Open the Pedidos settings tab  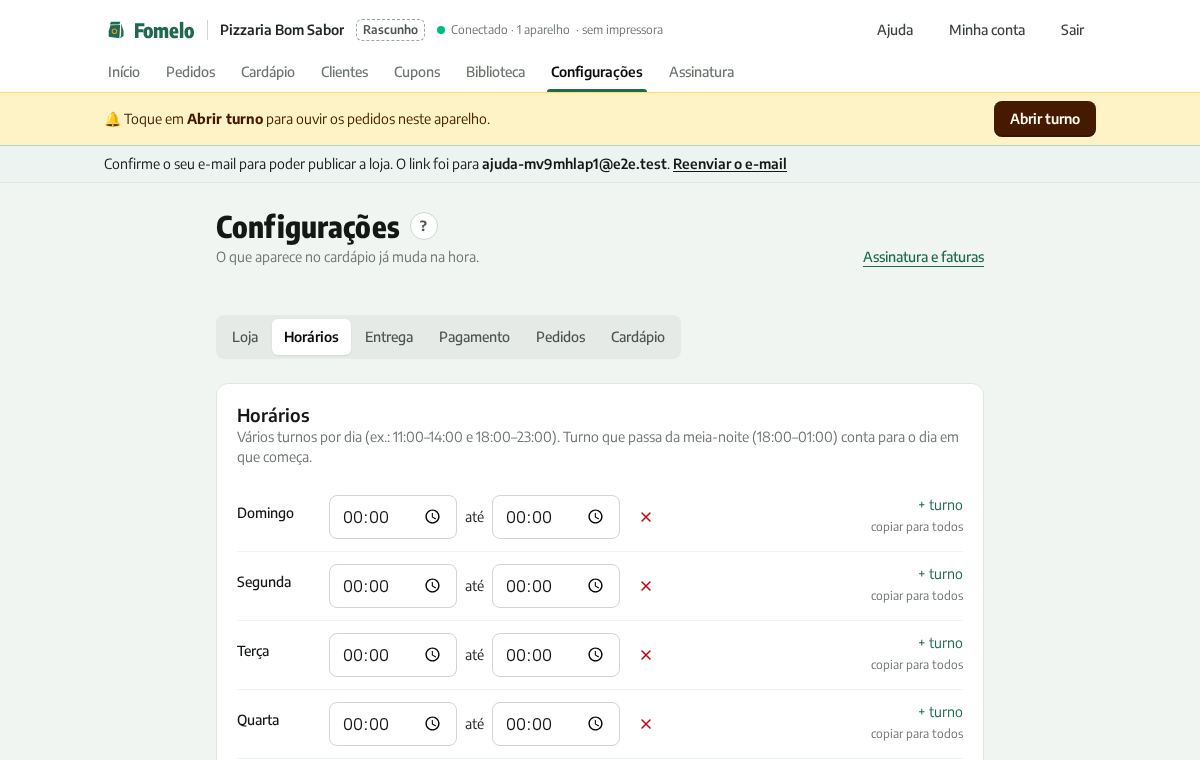560,337
